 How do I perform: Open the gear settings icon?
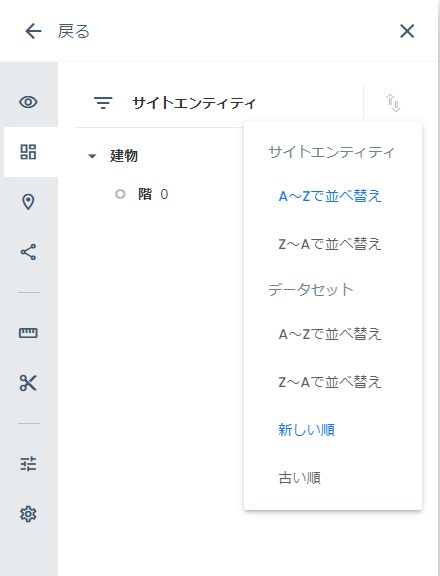point(28,514)
